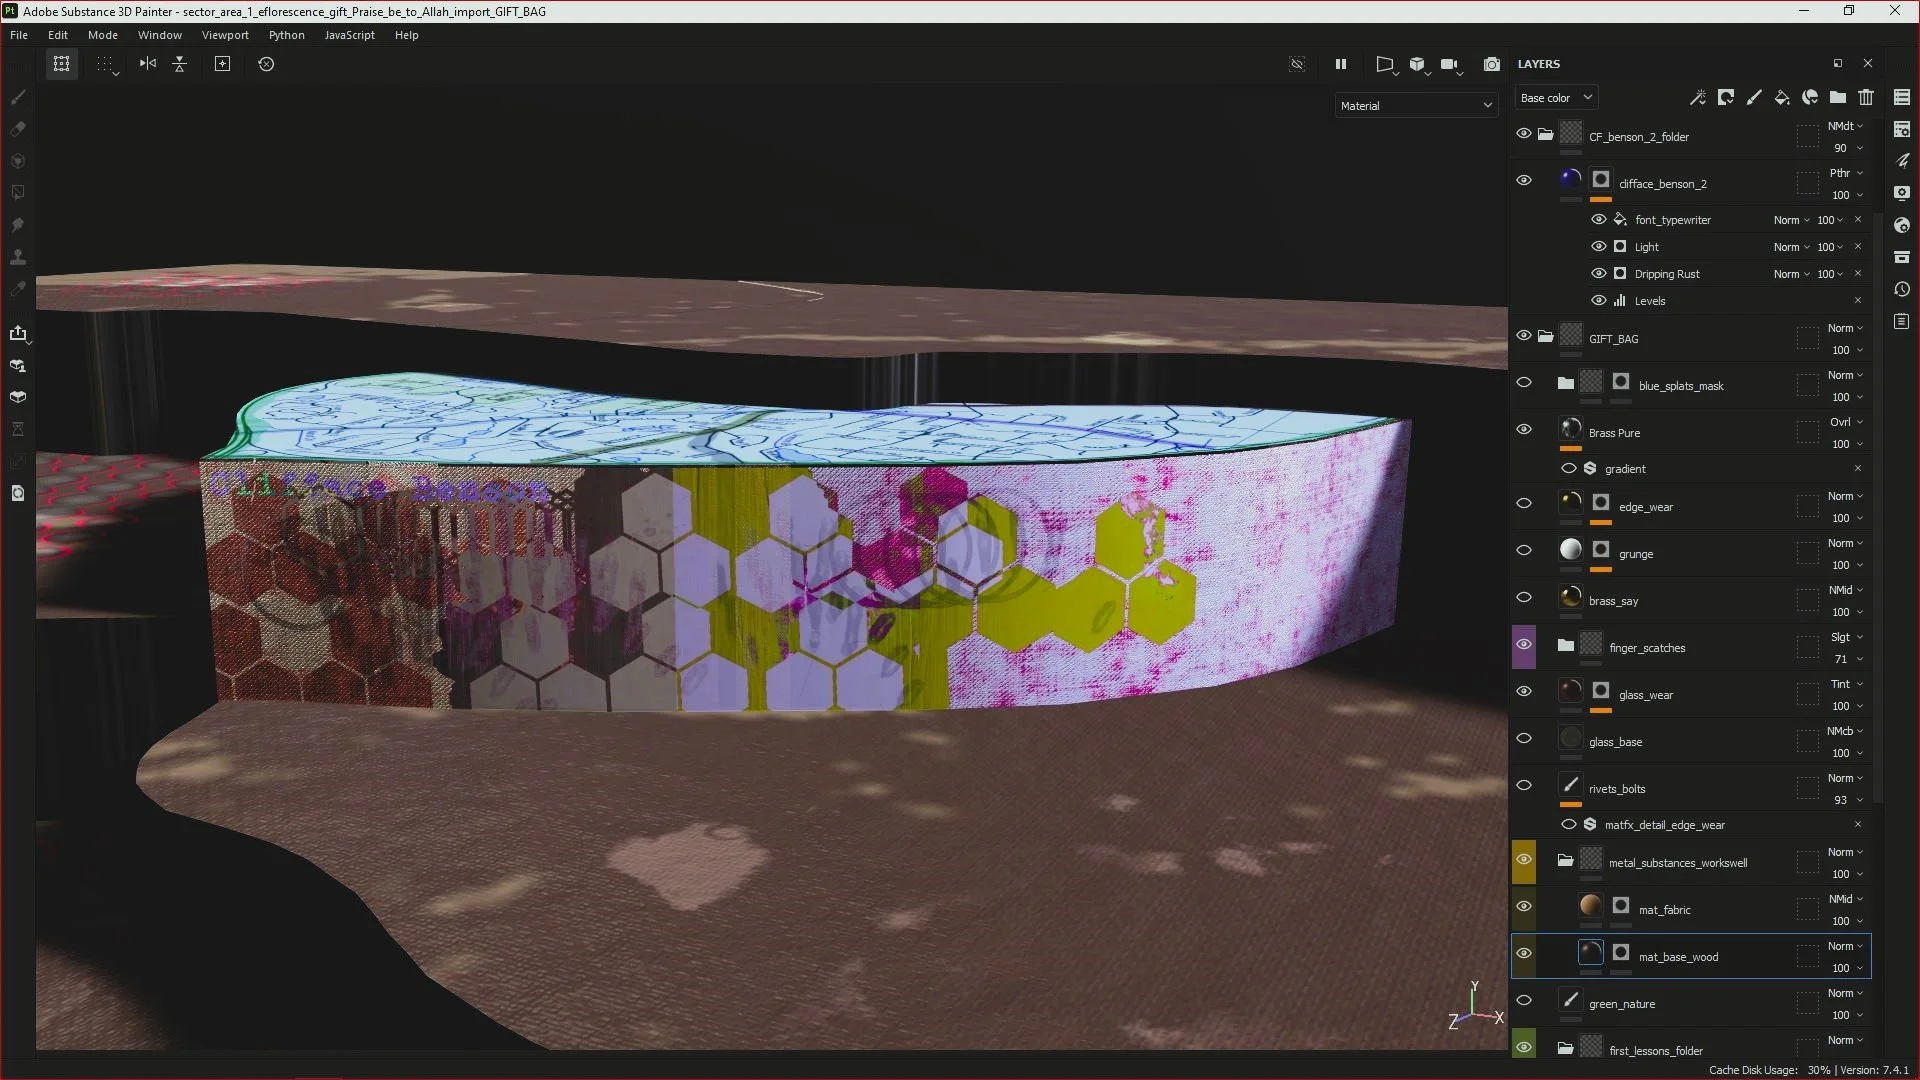Toggle visibility of Dripping Rust effect
Screen dimensions: 1920x1080
point(1598,274)
